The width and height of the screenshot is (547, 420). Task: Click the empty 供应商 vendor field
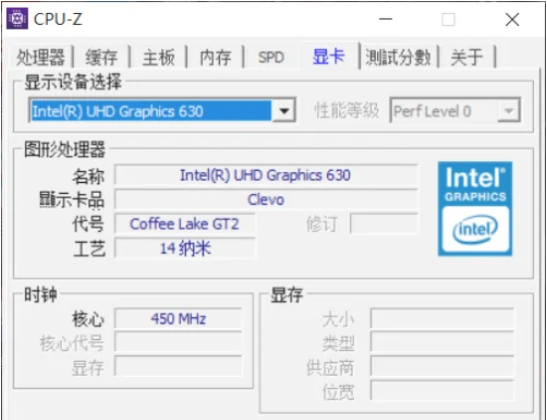[442, 367]
